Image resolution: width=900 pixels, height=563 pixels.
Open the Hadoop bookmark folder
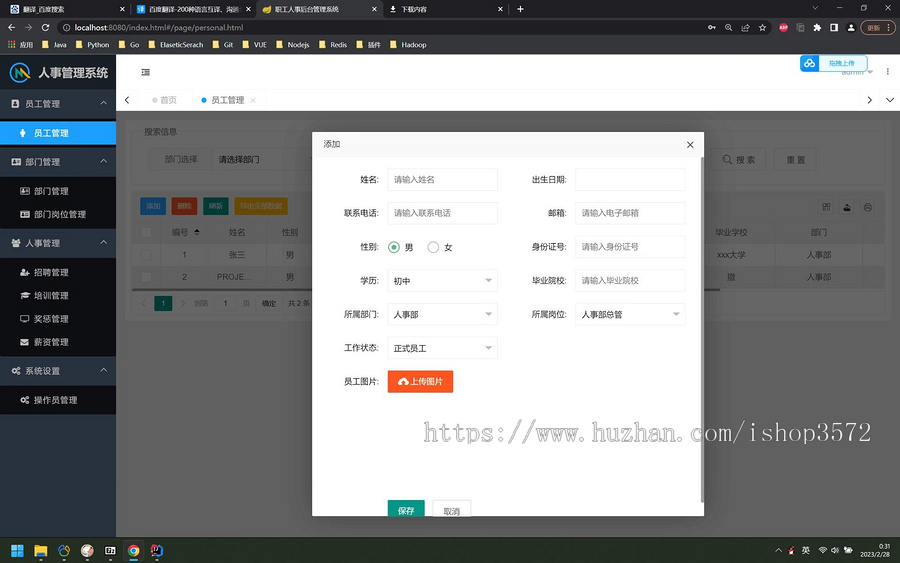pos(408,45)
